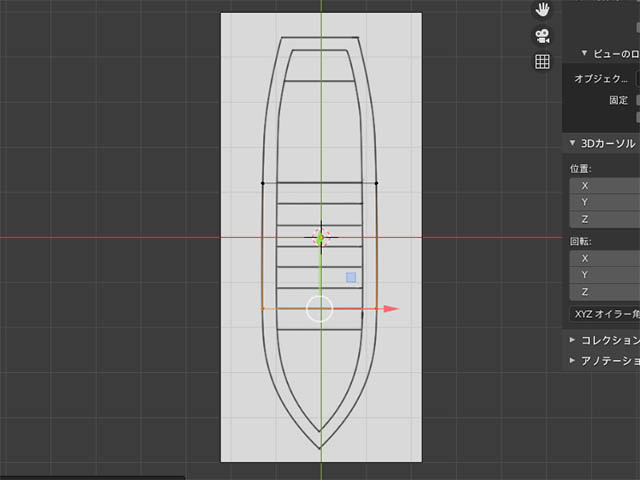Click the 位置 X field of 3D cursor
This screenshot has height=480, width=640.
605,186
